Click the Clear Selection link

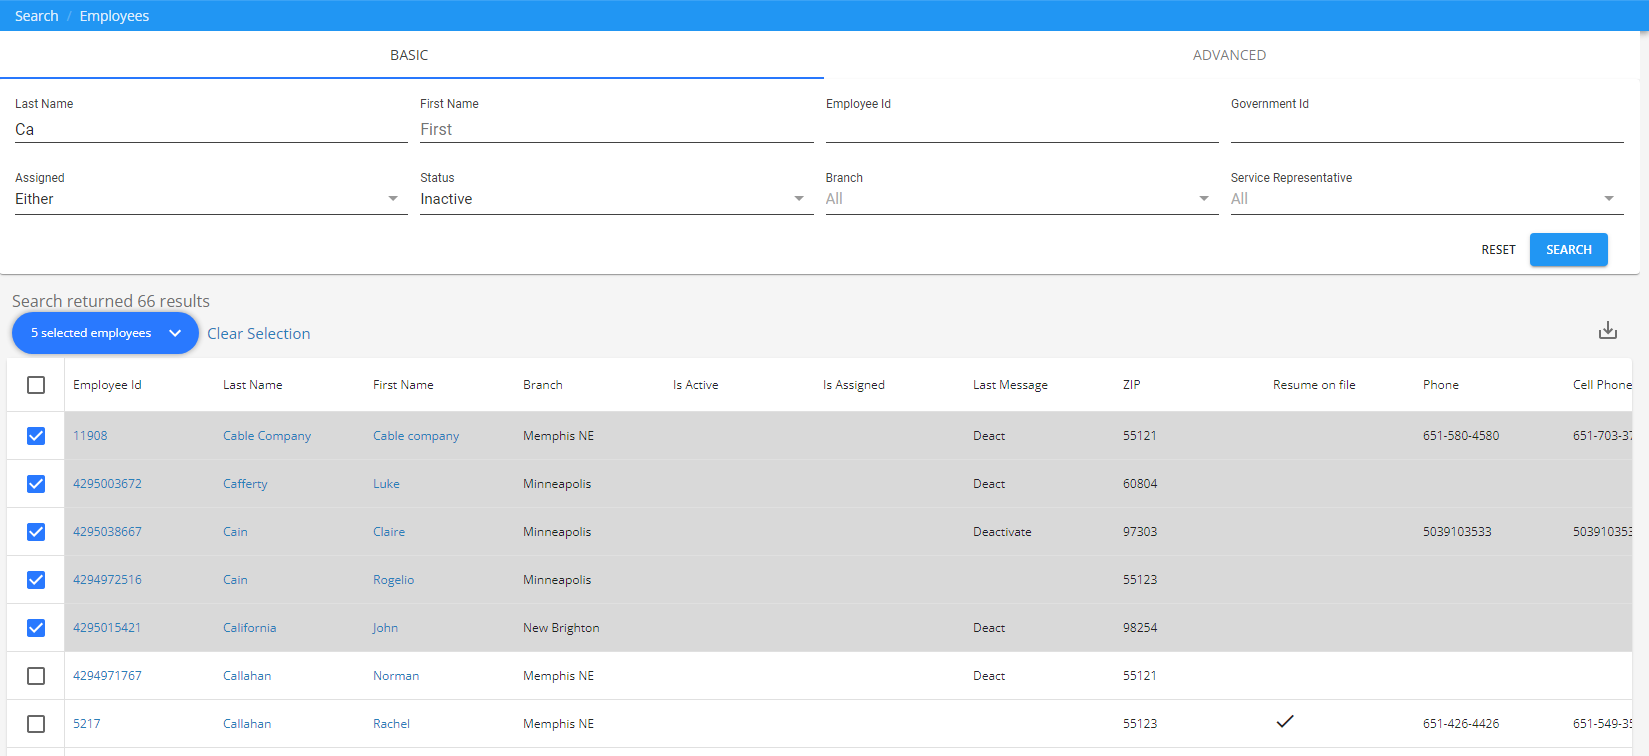(258, 334)
